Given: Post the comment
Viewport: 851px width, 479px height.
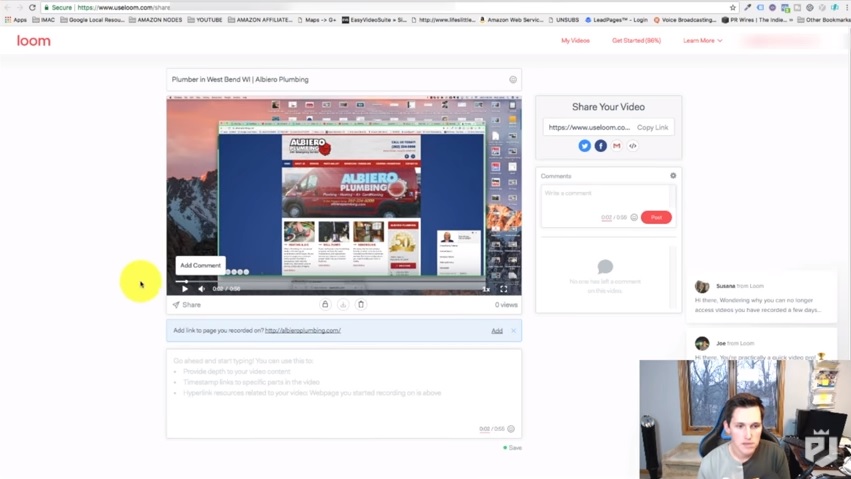Looking at the screenshot, I should coord(656,218).
